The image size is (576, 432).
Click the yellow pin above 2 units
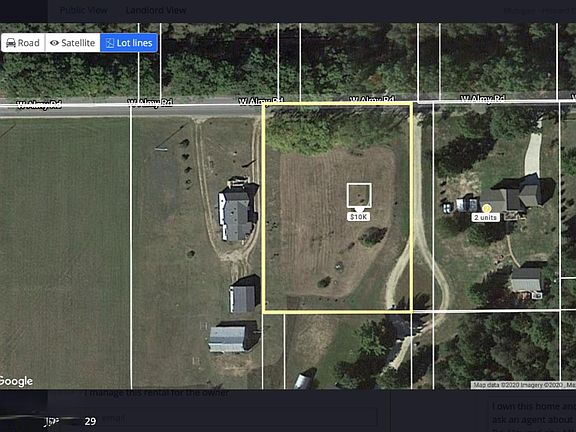[x=486, y=209]
